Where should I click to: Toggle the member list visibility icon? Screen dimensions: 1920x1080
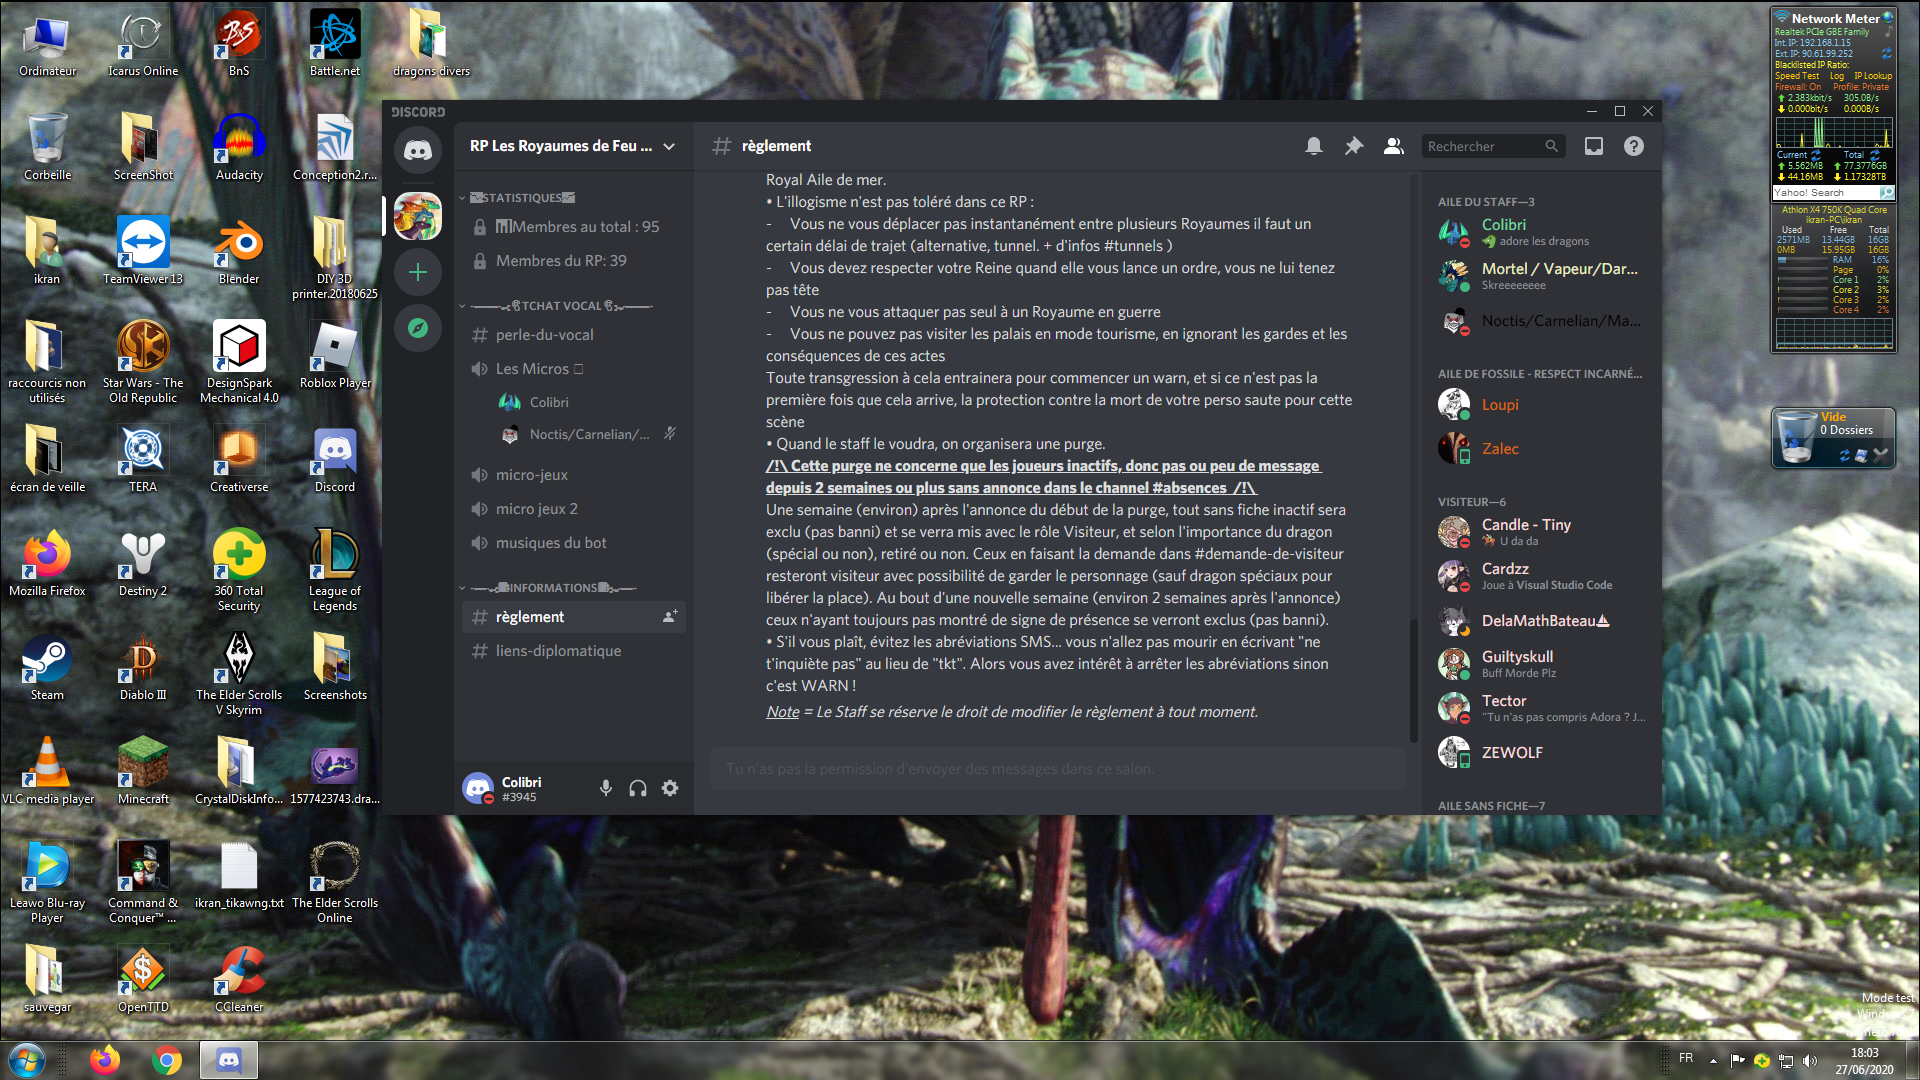pyautogui.click(x=1393, y=146)
